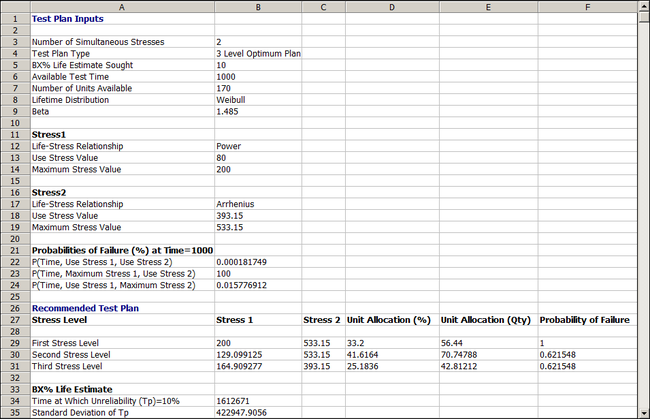Select Stress2 Maximum Stress Value 533.15

click(258, 228)
